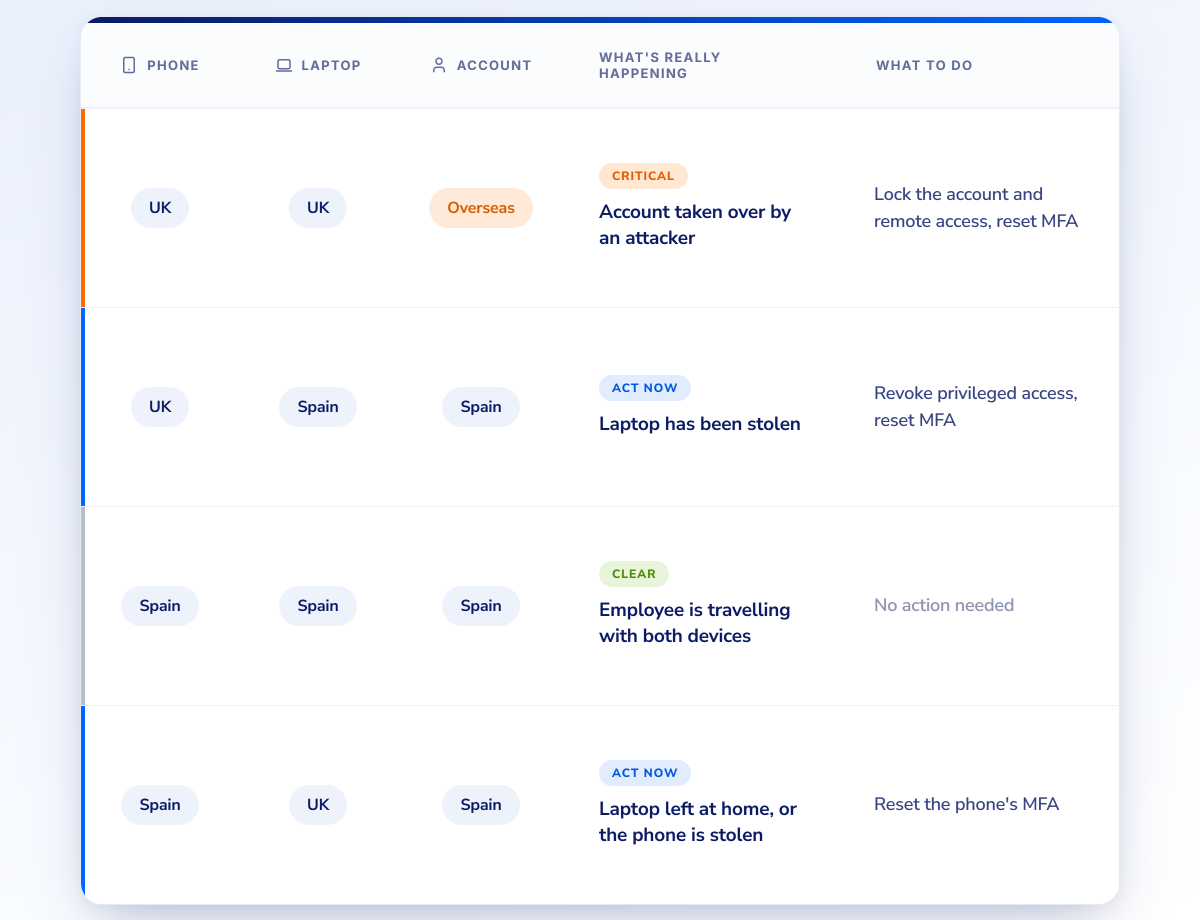Click the CRITICAL status badge

(x=643, y=176)
